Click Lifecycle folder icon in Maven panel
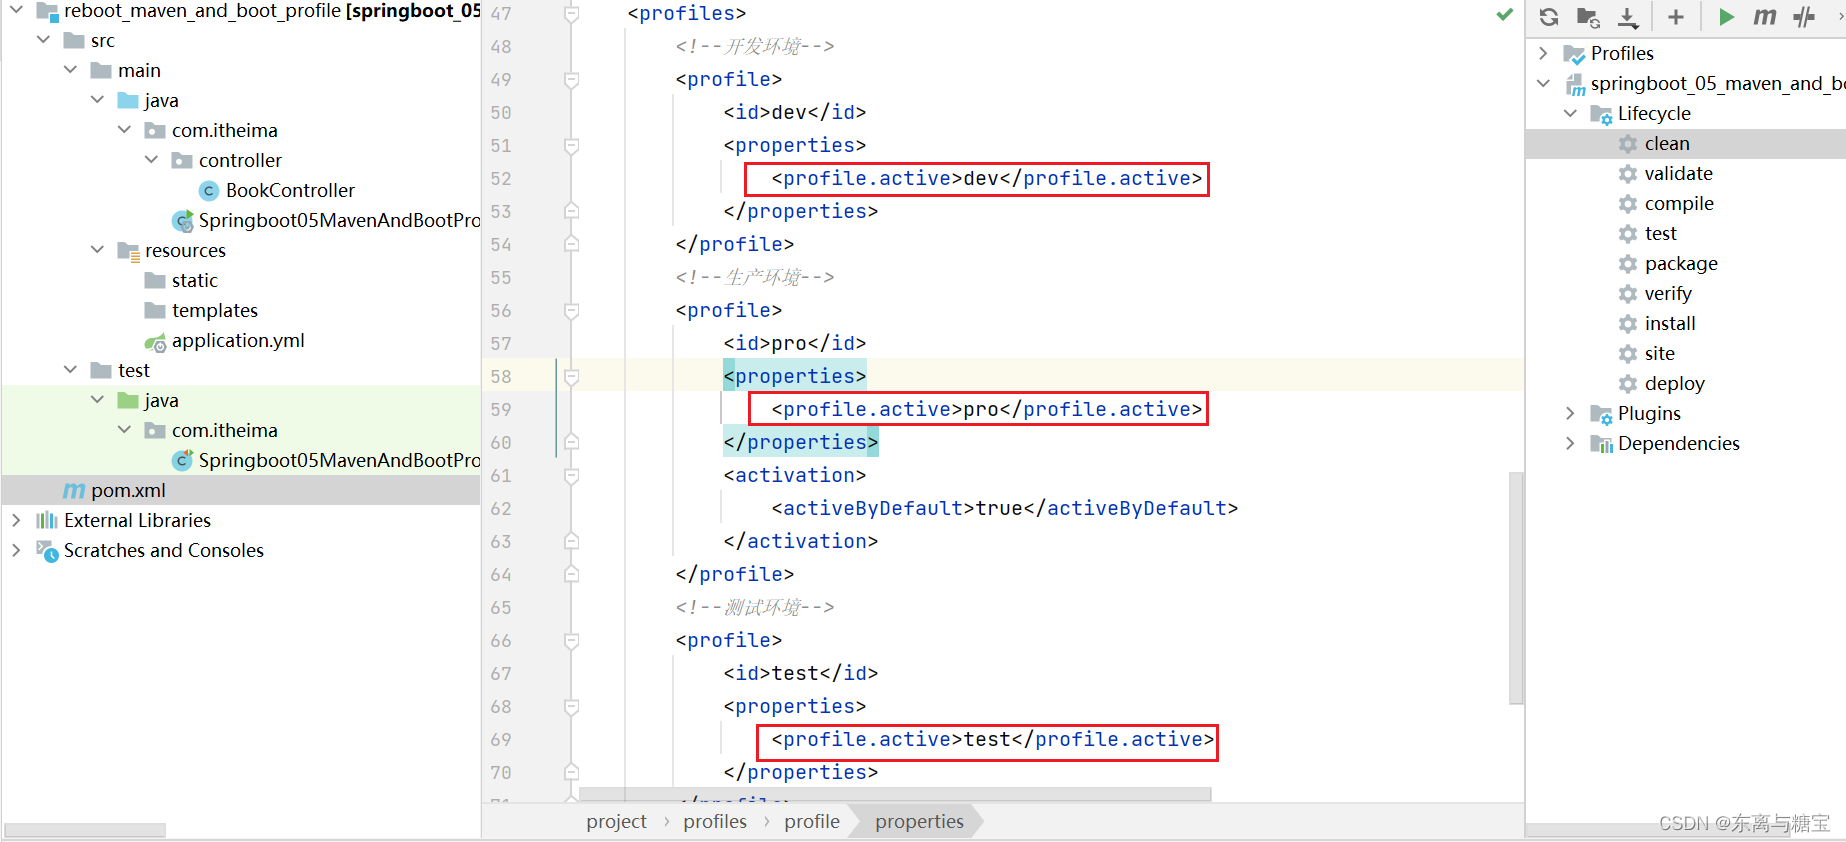 (1601, 114)
